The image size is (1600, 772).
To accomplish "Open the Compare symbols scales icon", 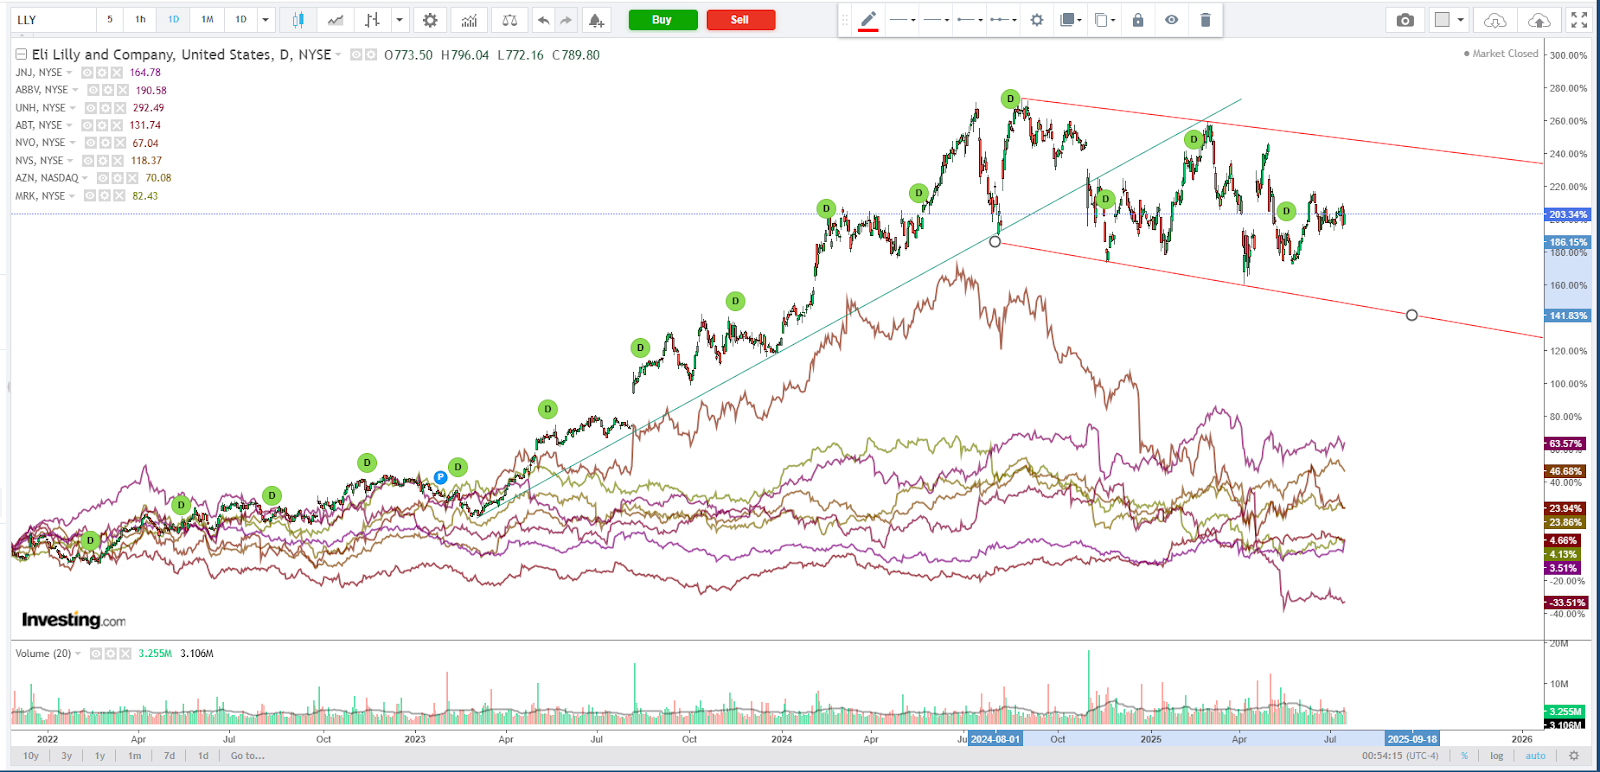I will coord(509,19).
